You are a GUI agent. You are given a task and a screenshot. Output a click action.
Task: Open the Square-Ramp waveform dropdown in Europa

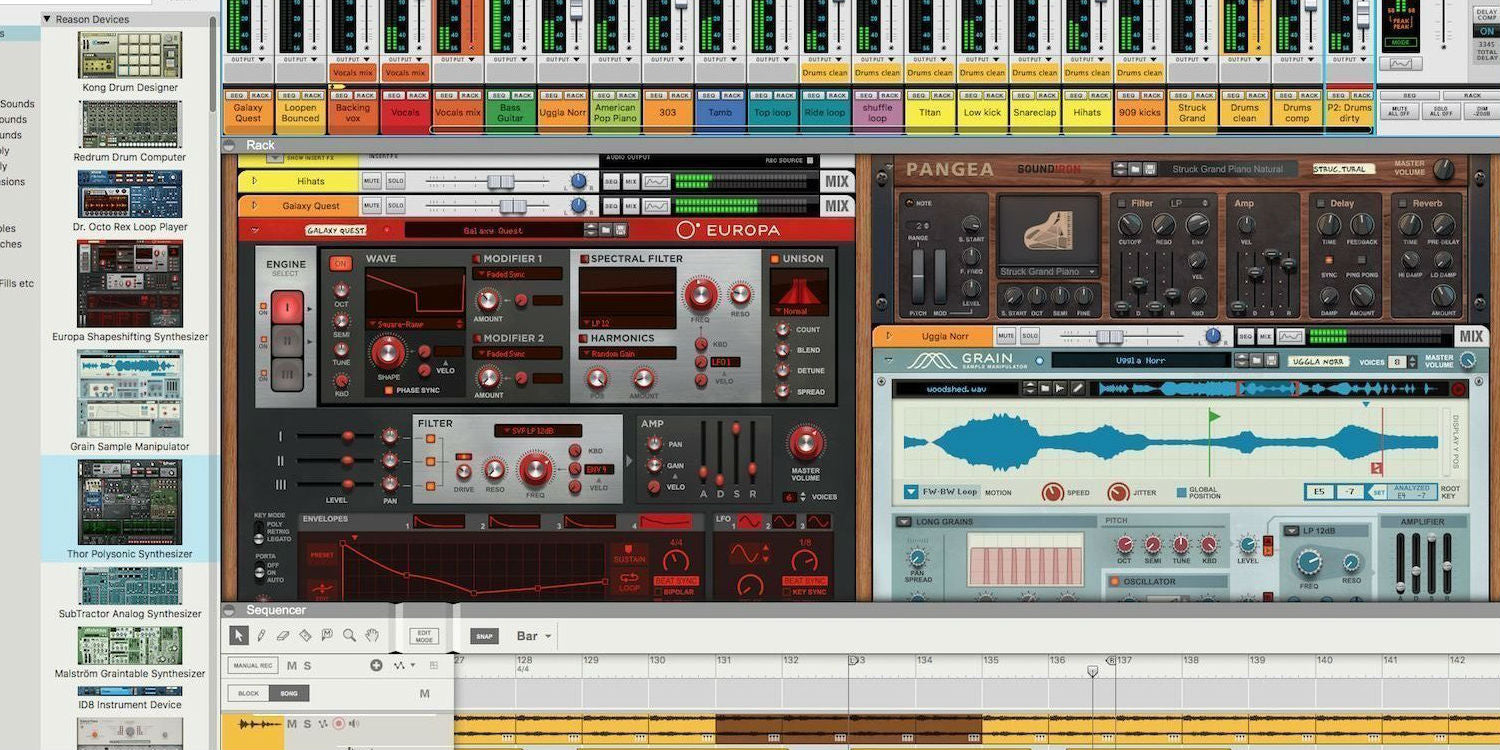coord(415,324)
